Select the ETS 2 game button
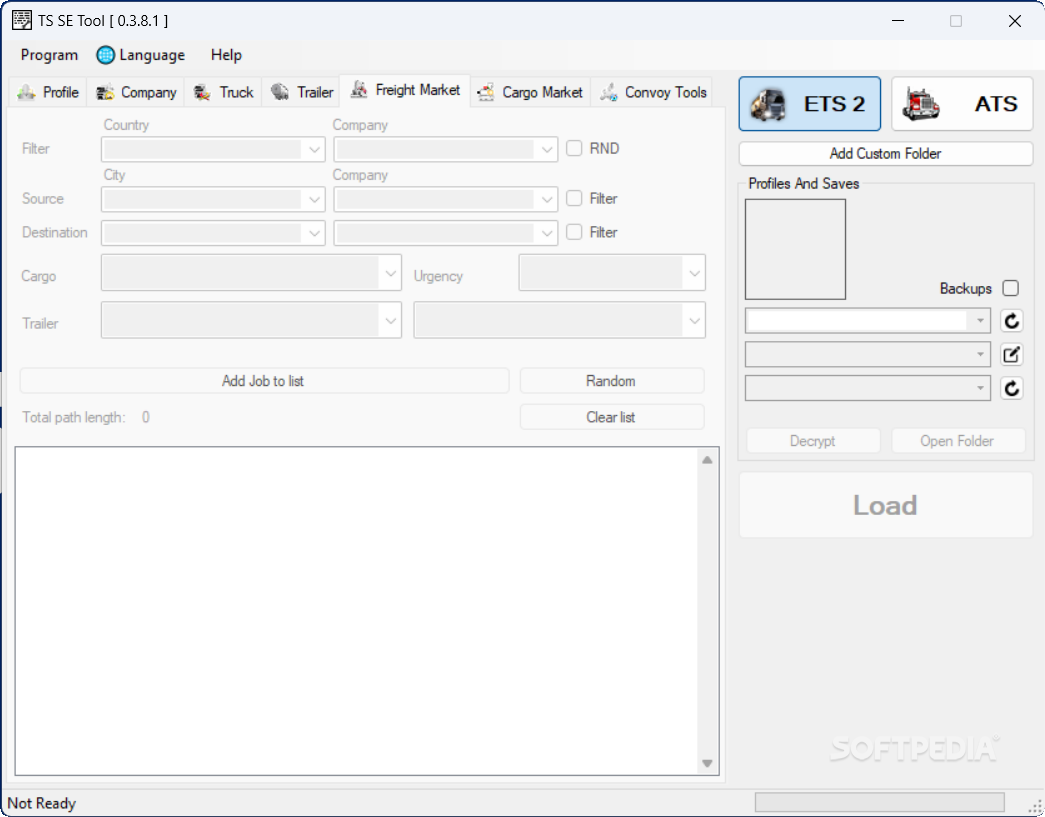Screen dimensions: 1045x817 click(809, 104)
